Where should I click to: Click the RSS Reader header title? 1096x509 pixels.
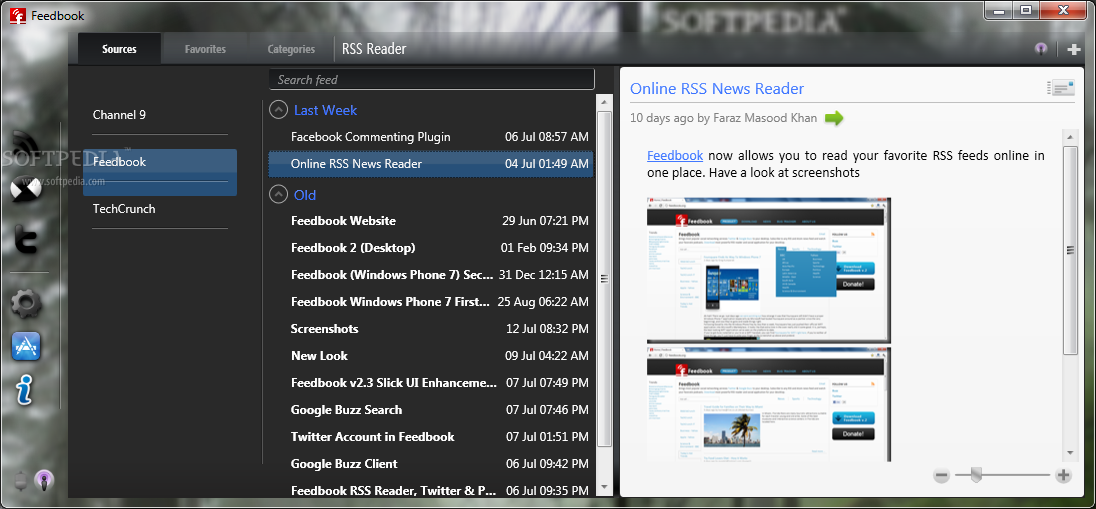click(x=374, y=49)
